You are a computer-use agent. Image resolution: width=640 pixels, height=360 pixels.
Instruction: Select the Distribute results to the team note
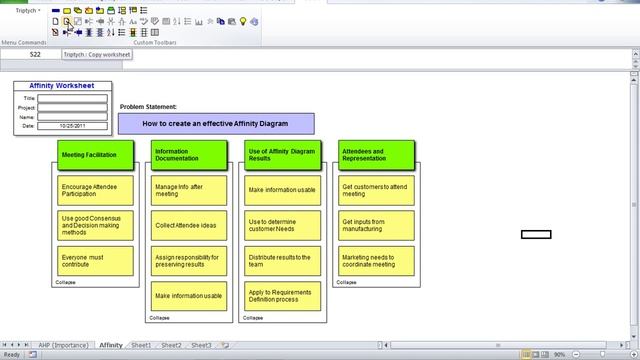282,261
